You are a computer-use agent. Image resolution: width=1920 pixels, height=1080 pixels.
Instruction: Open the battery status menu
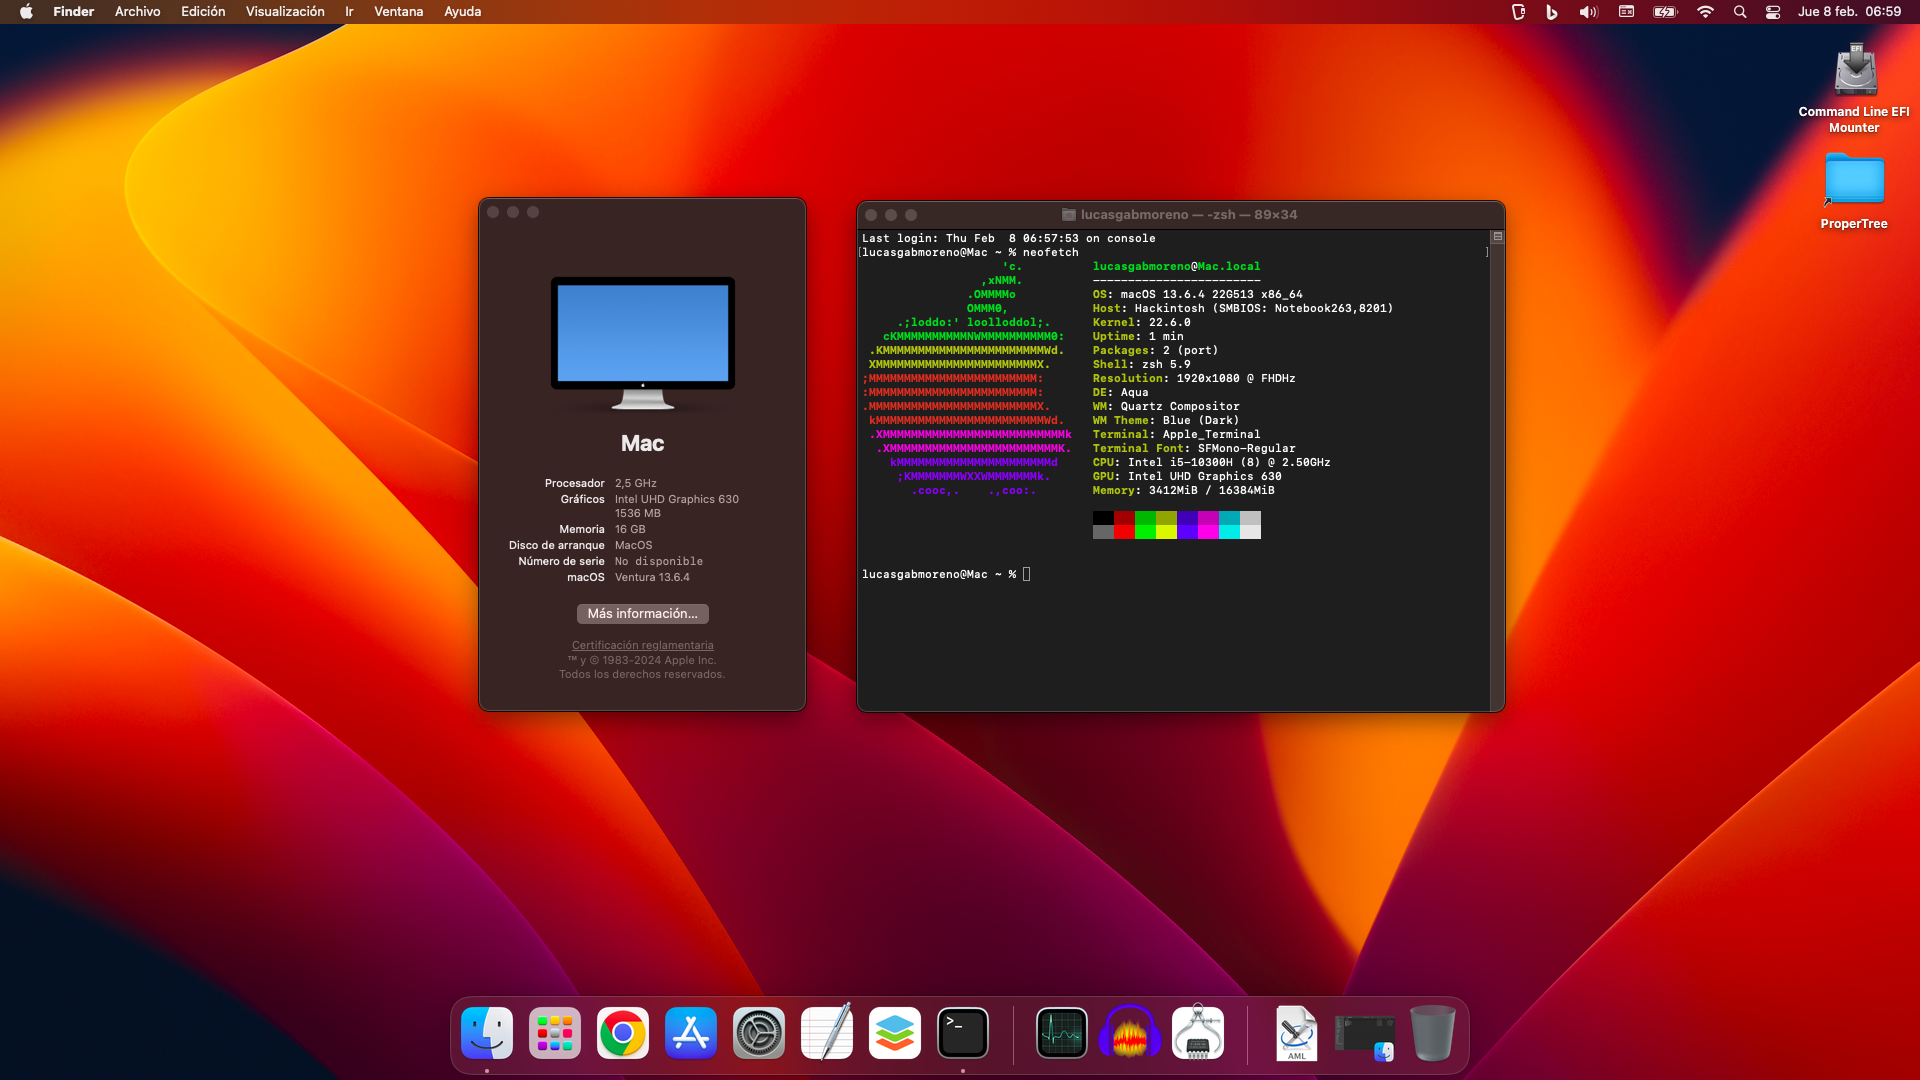(x=1665, y=12)
